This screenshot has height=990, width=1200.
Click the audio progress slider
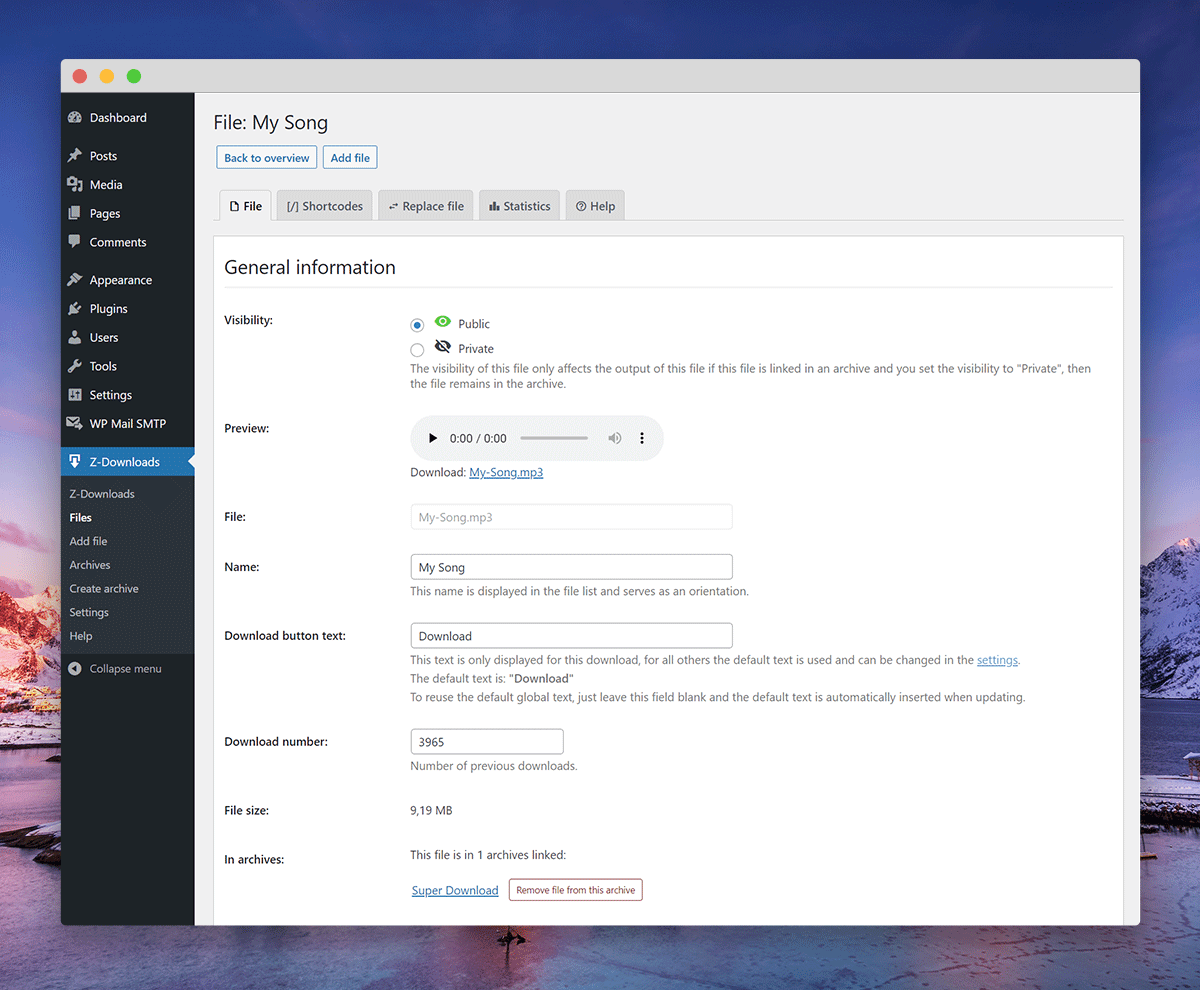pyautogui.click(x=554, y=438)
